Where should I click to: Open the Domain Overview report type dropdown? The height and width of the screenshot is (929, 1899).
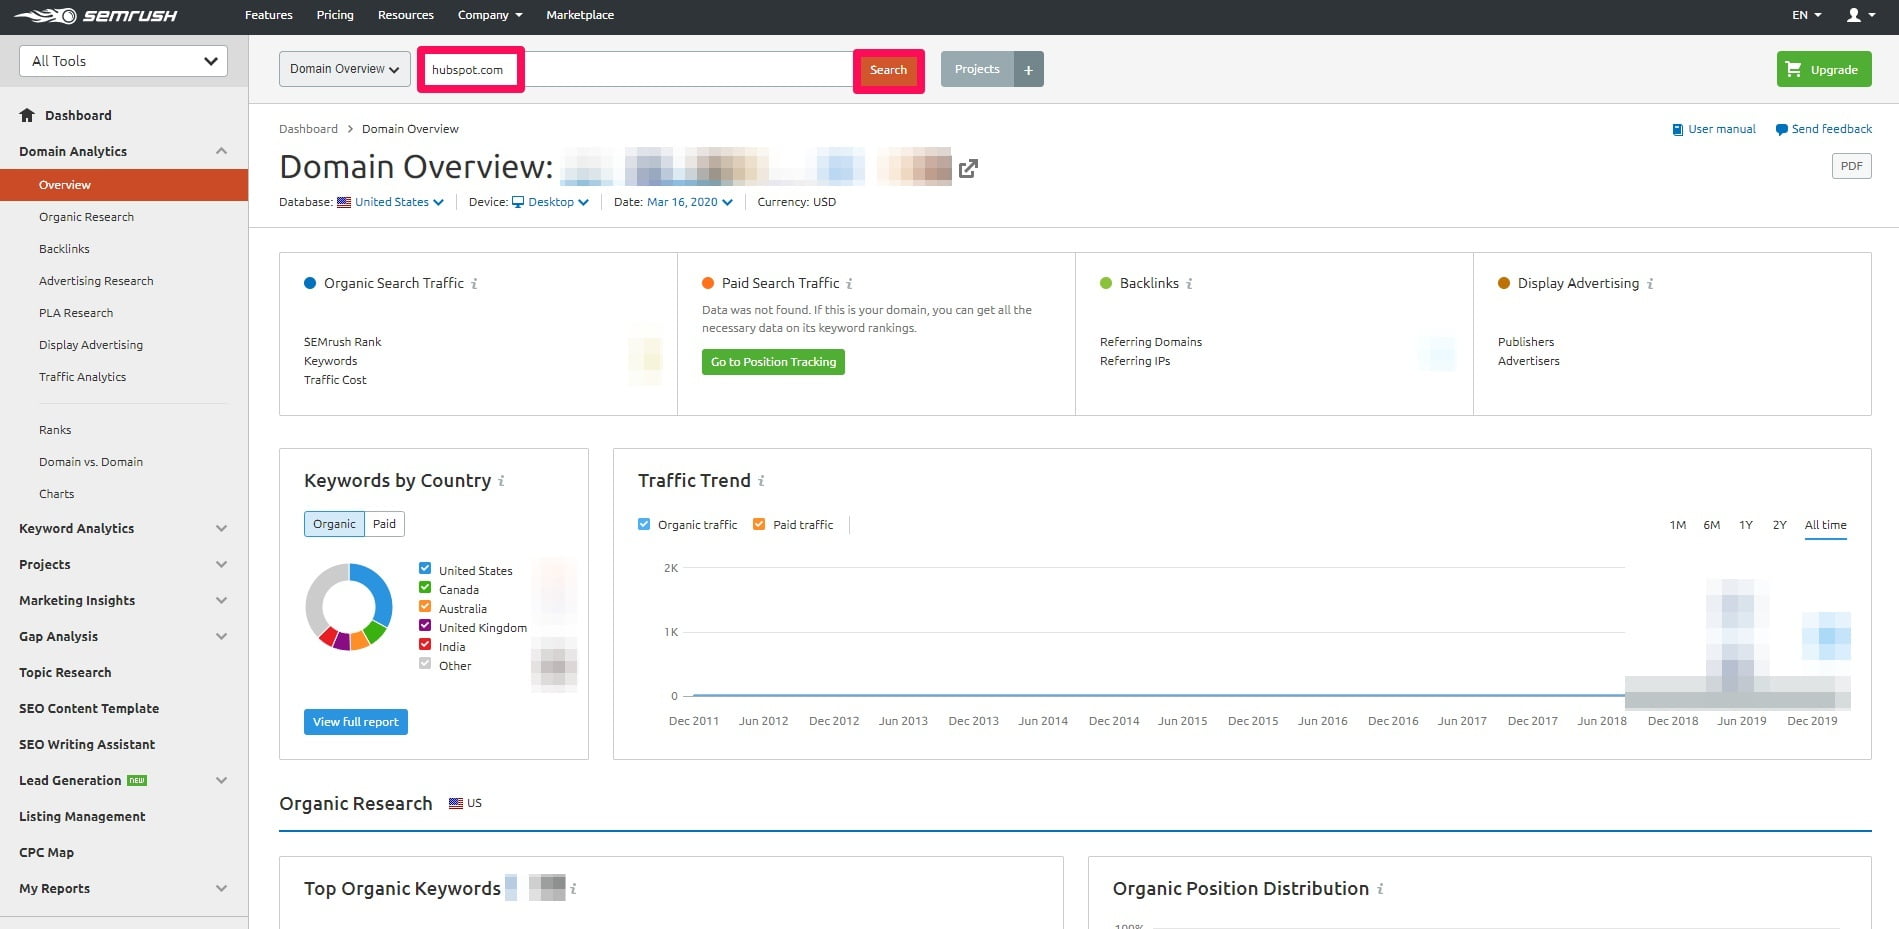[x=344, y=69]
